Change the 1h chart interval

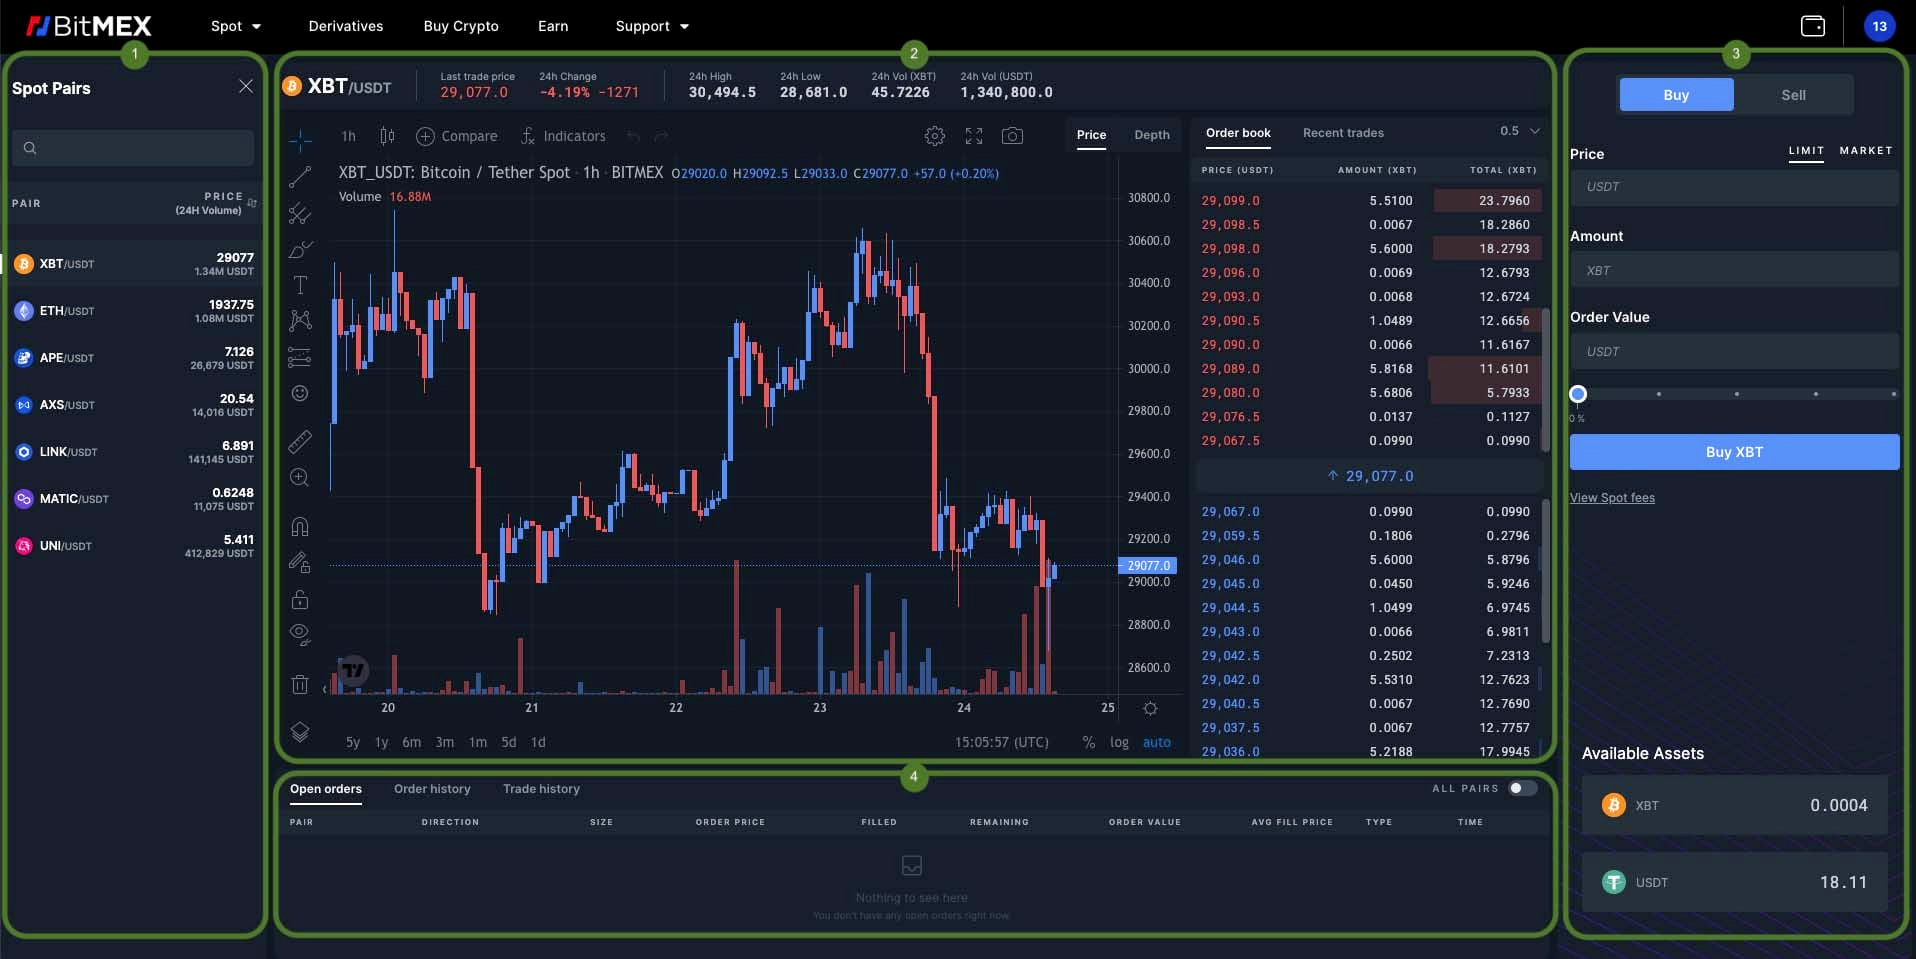tap(348, 136)
